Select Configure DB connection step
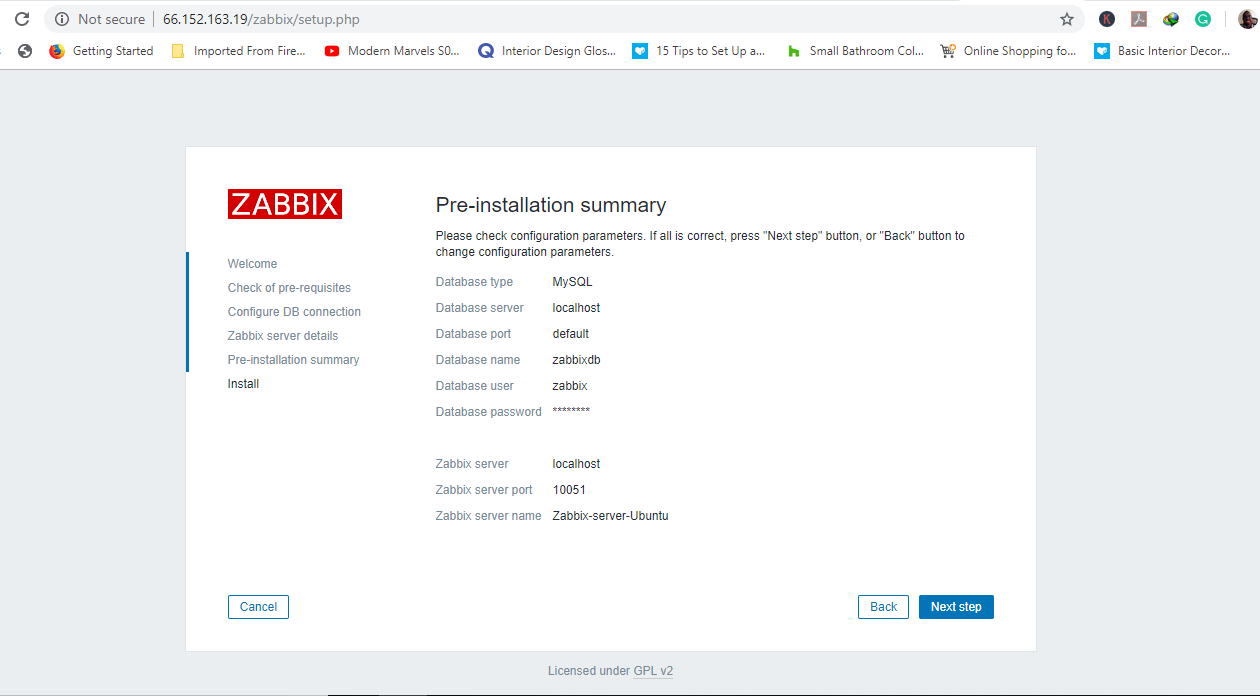 click(x=294, y=312)
